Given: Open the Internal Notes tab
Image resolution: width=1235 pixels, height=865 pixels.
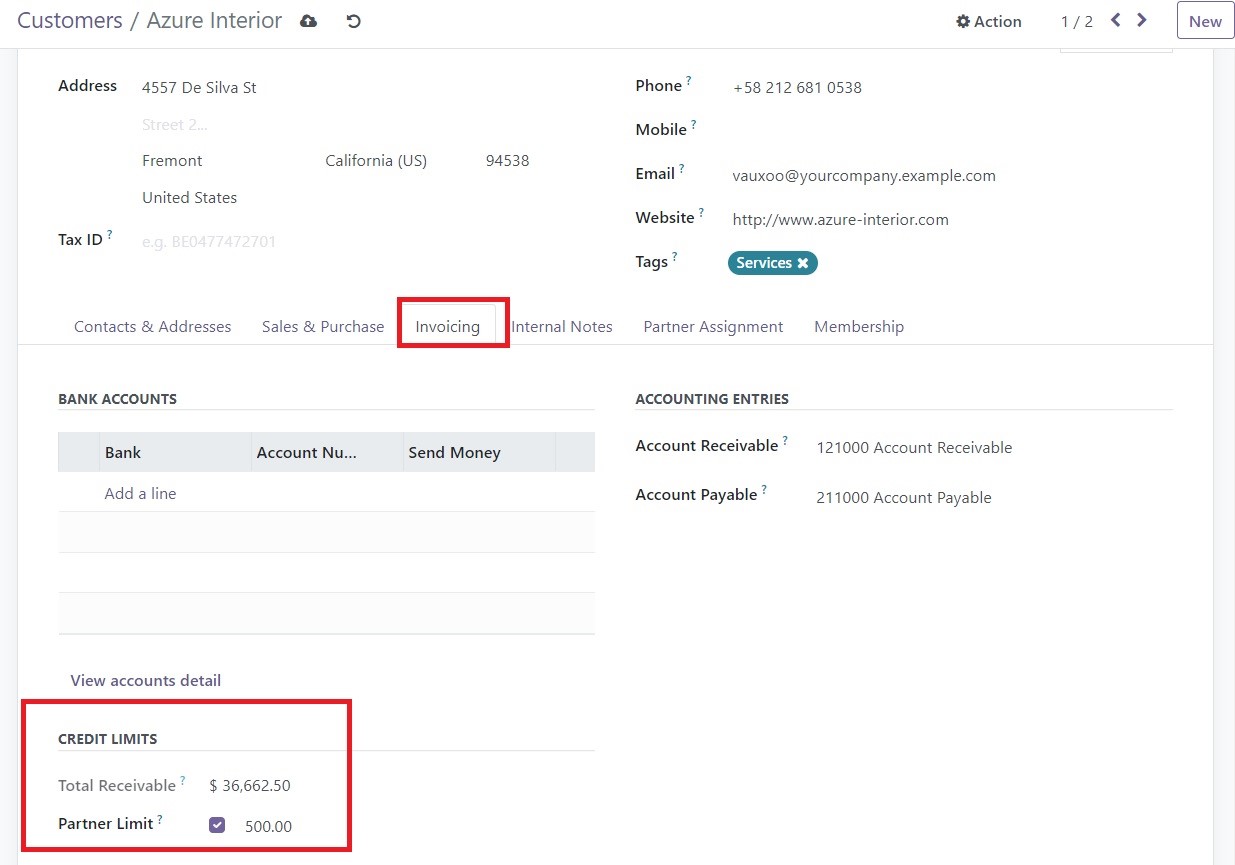Looking at the screenshot, I should point(562,326).
